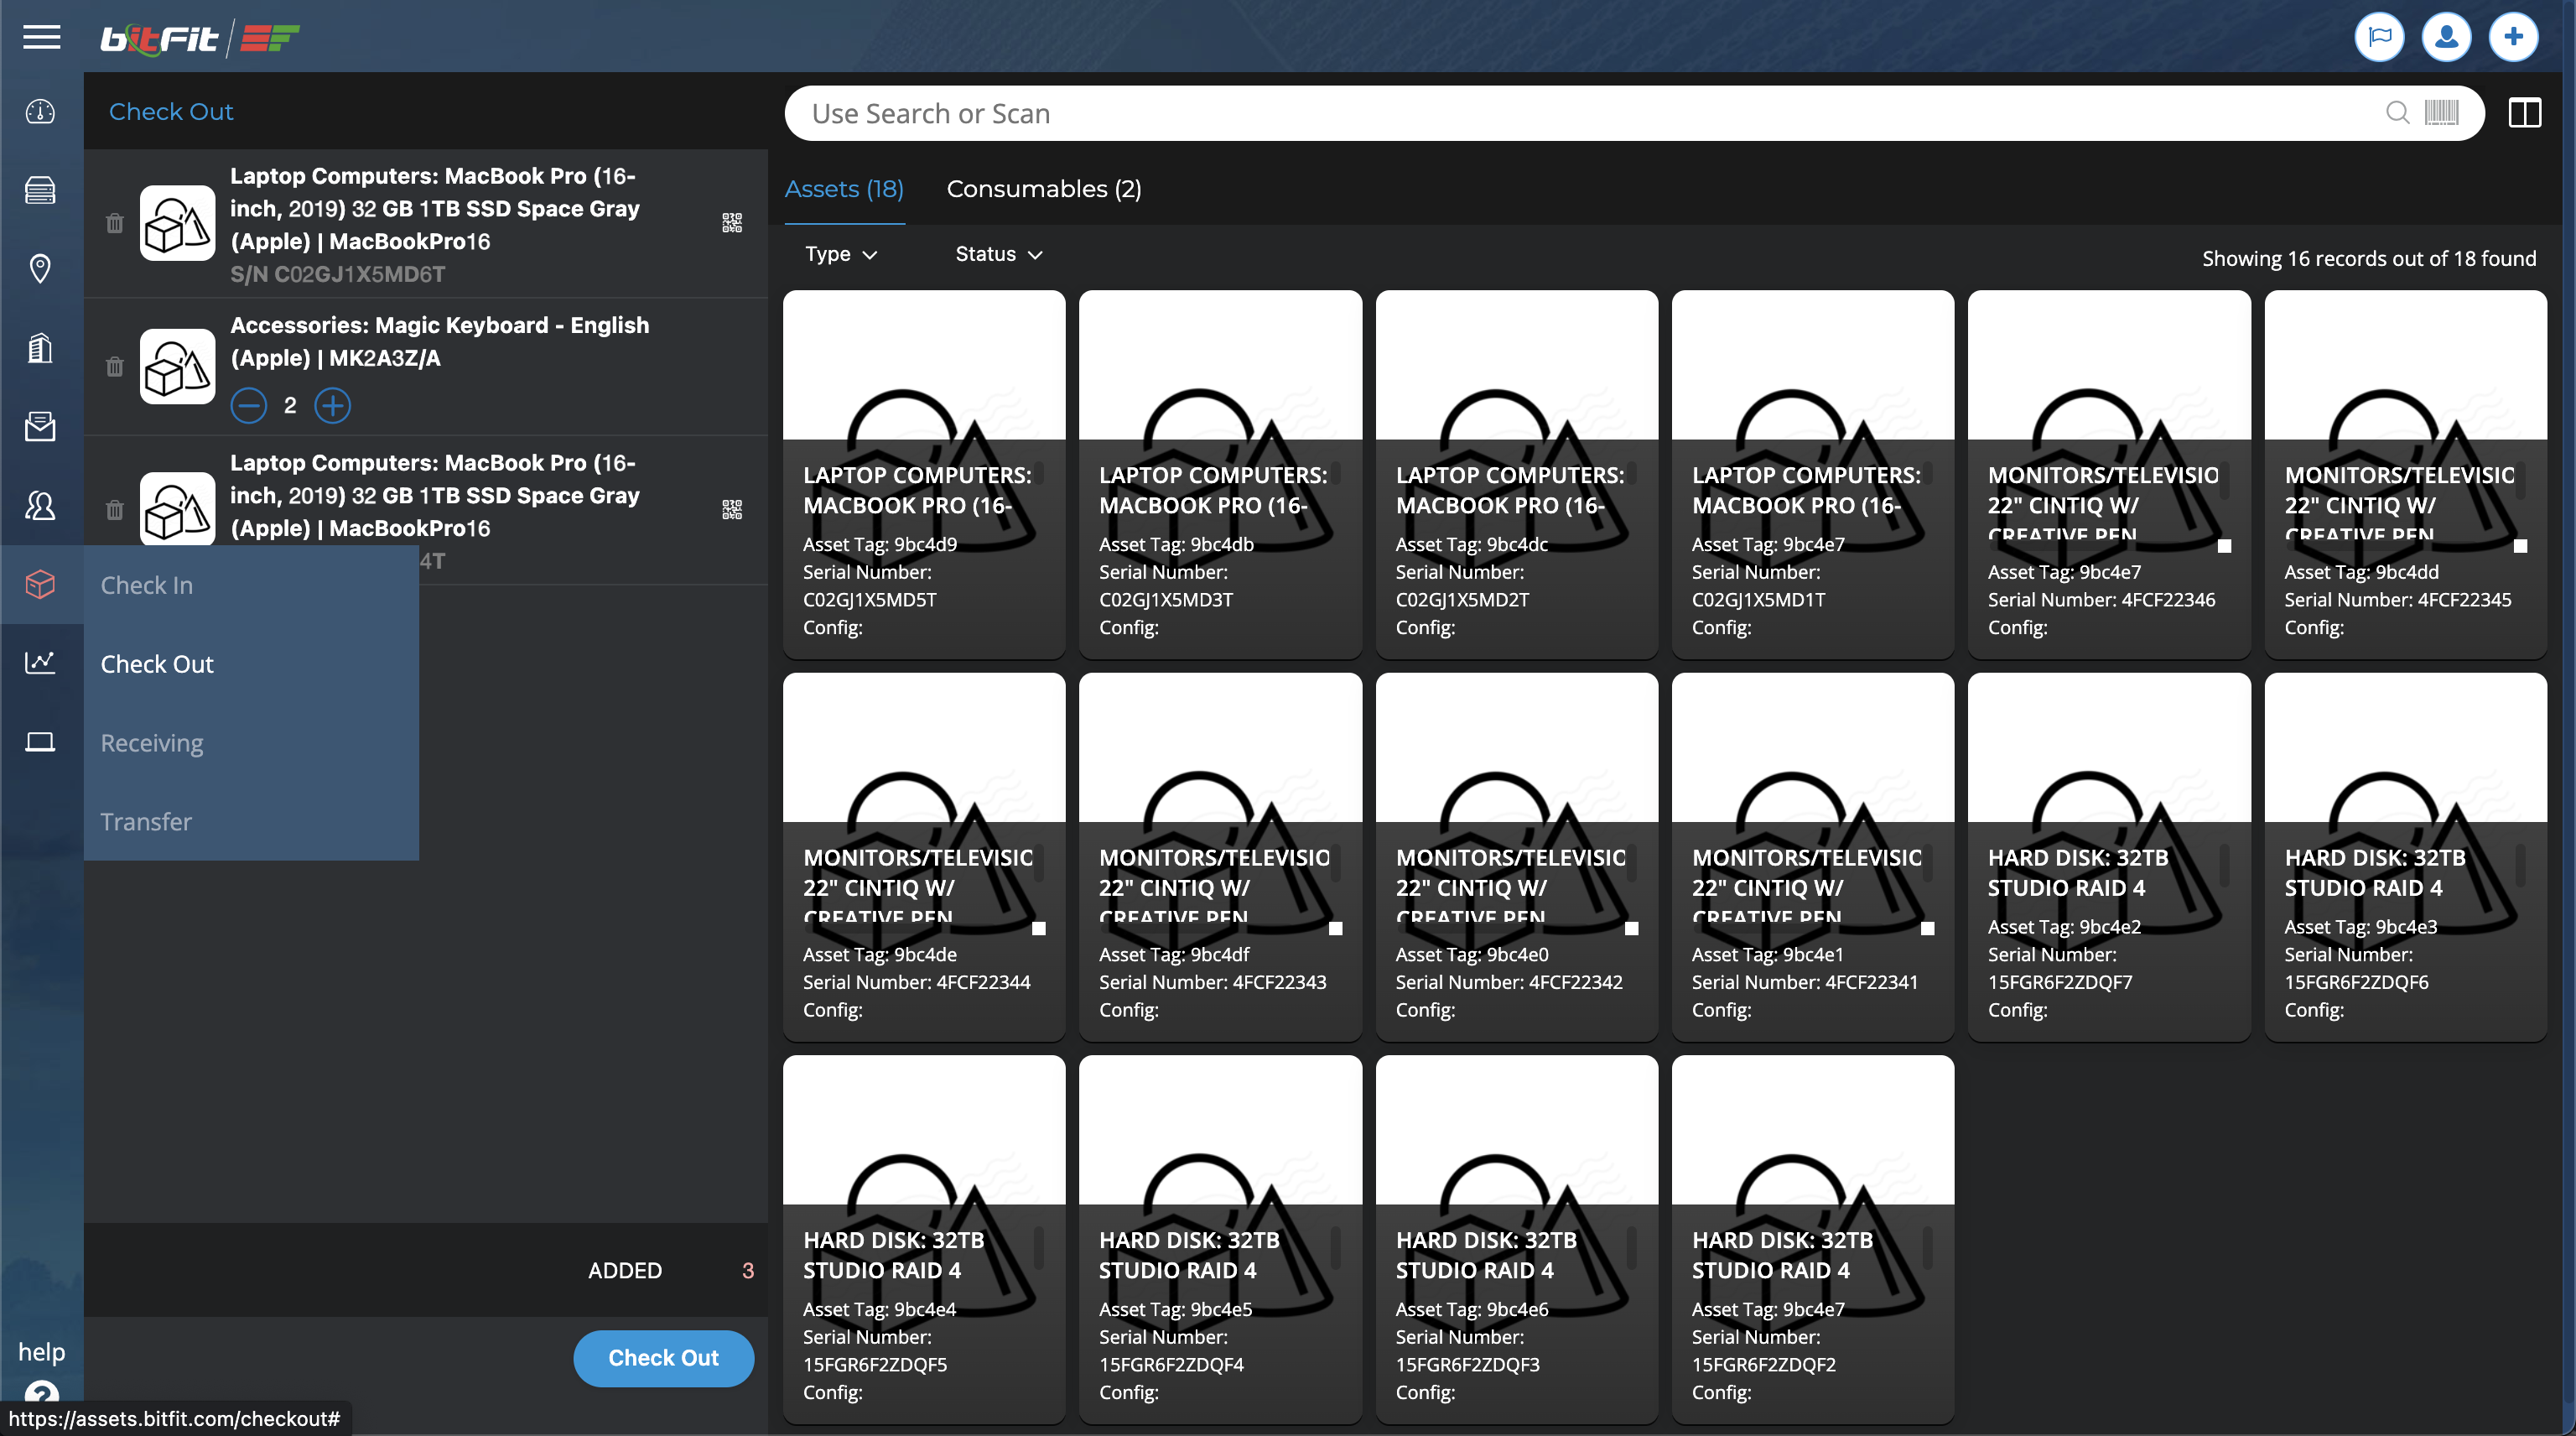This screenshot has width=2576, height=1436.
Task: Open the mail envelope icon in sidebar
Action: pyautogui.click(x=40, y=427)
